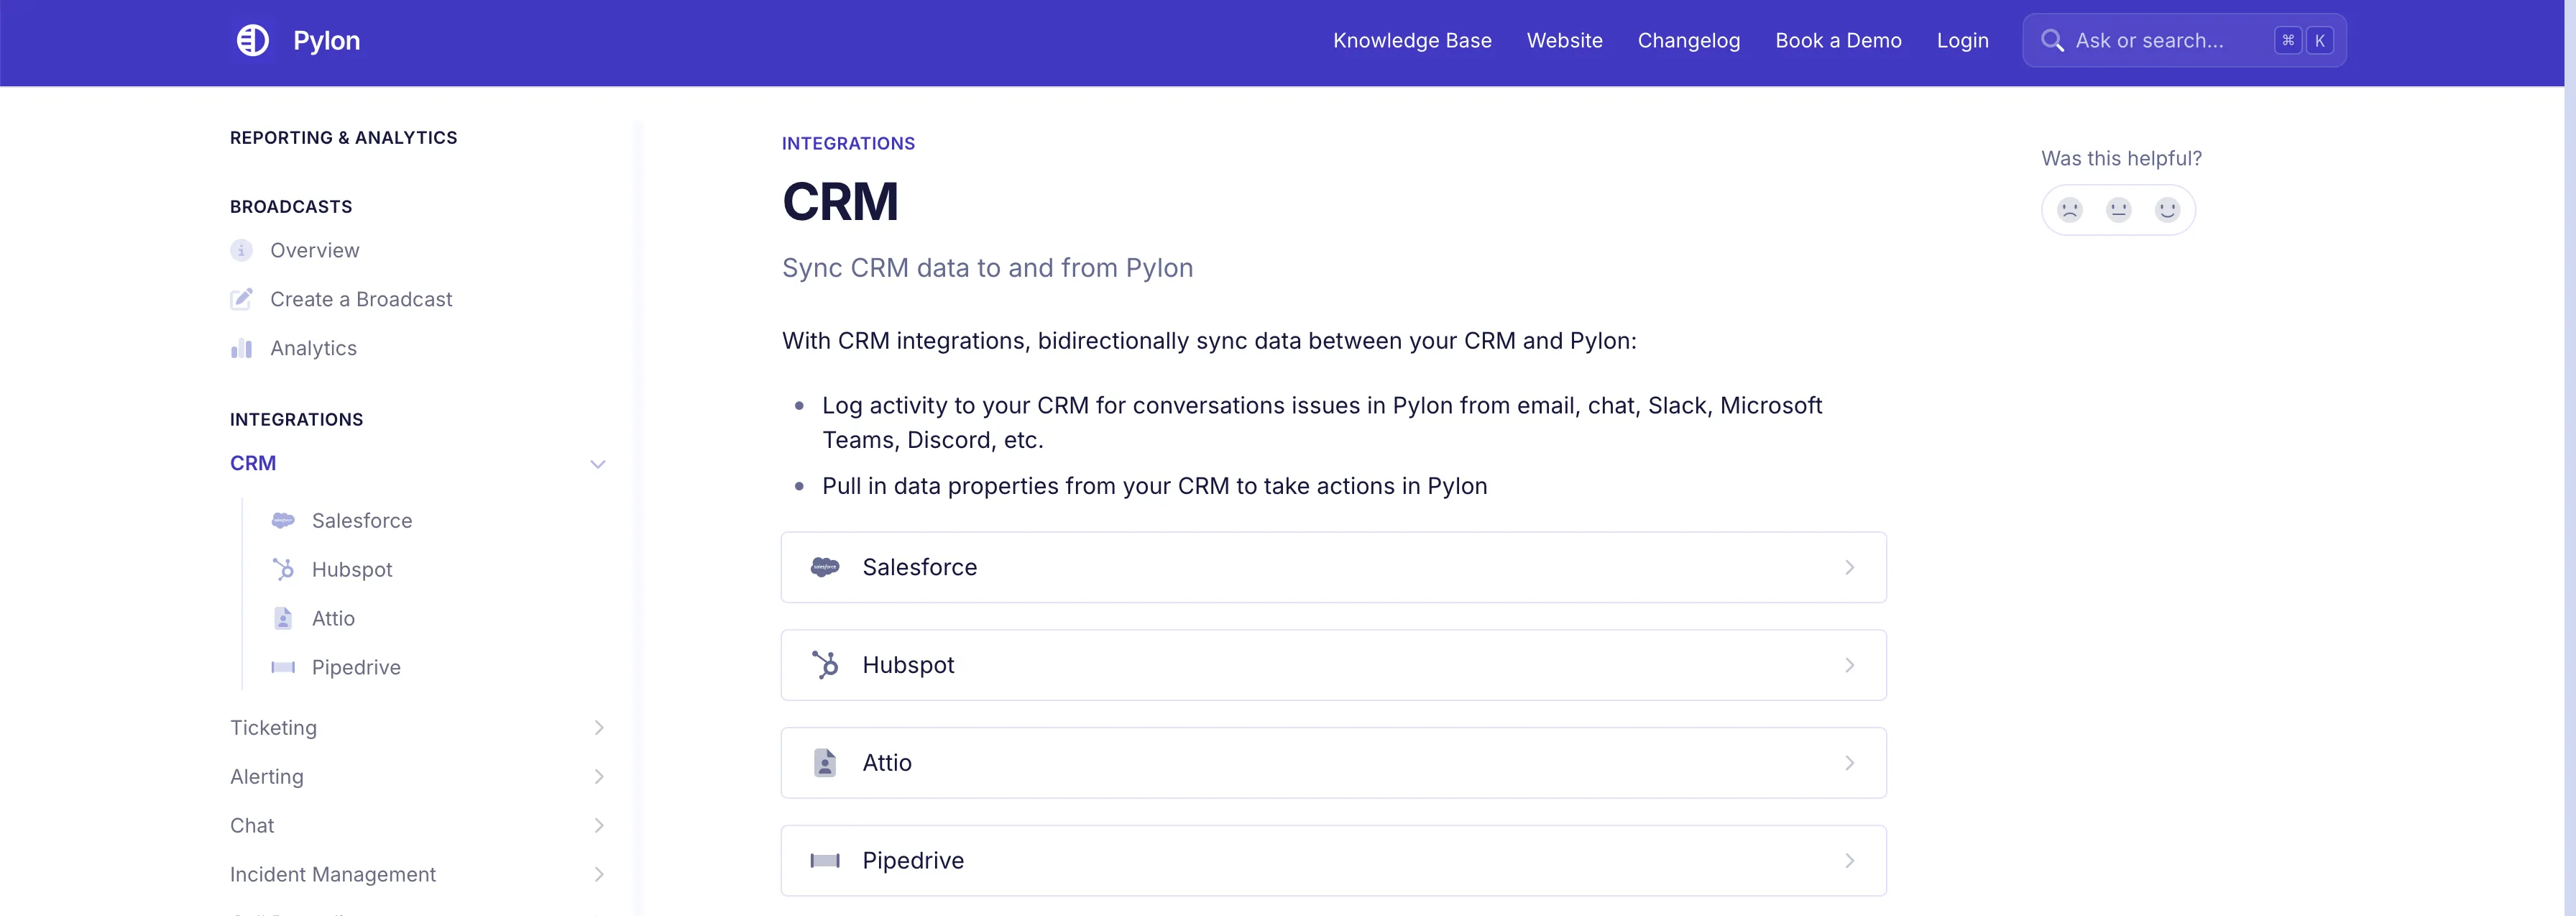This screenshot has width=2576, height=916.
Task: Click the Create a Broadcast pencil icon
Action: point(241,299)
